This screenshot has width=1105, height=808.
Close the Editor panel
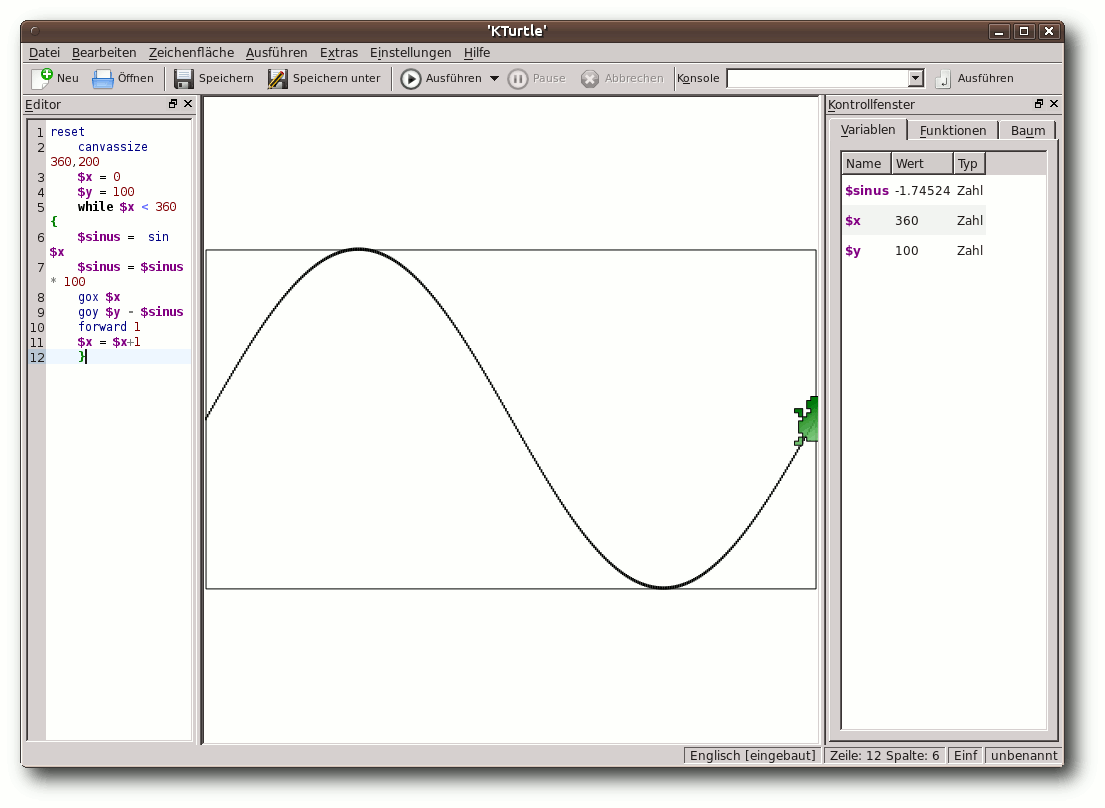pyautogui.click(x=188, y=104)
